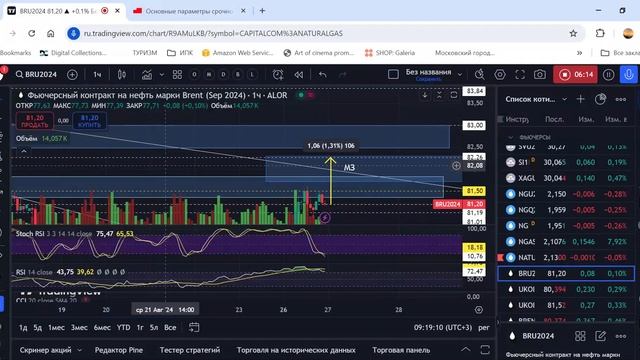Click the blue КУПИТЬ 81,20 buy button

click(x=89, y=121)
